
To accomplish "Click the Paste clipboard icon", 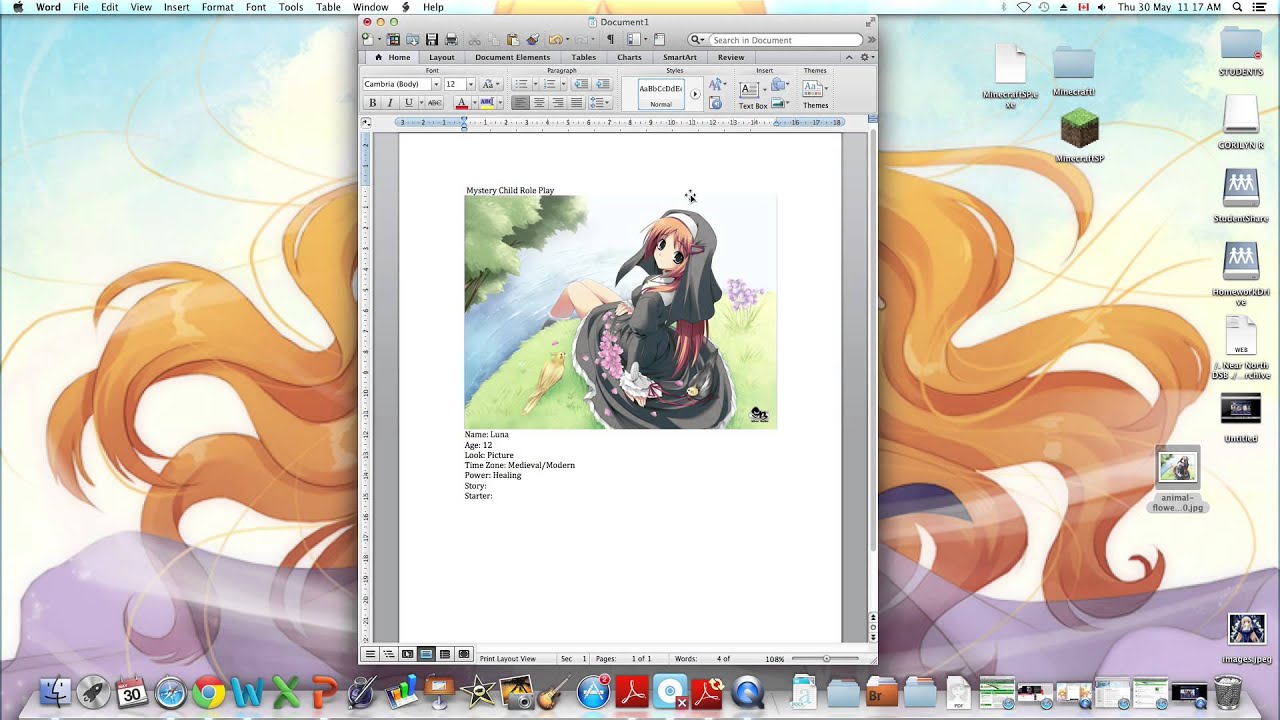I will (513, 40).
